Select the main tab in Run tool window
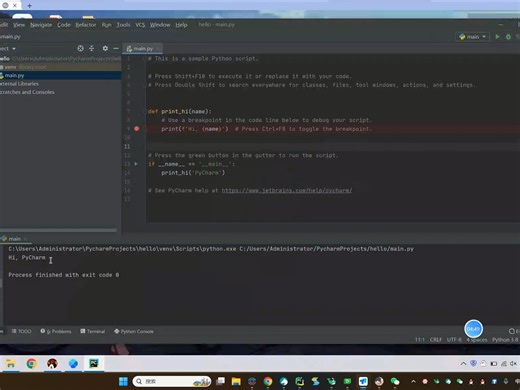 click(x=14, y=239)
